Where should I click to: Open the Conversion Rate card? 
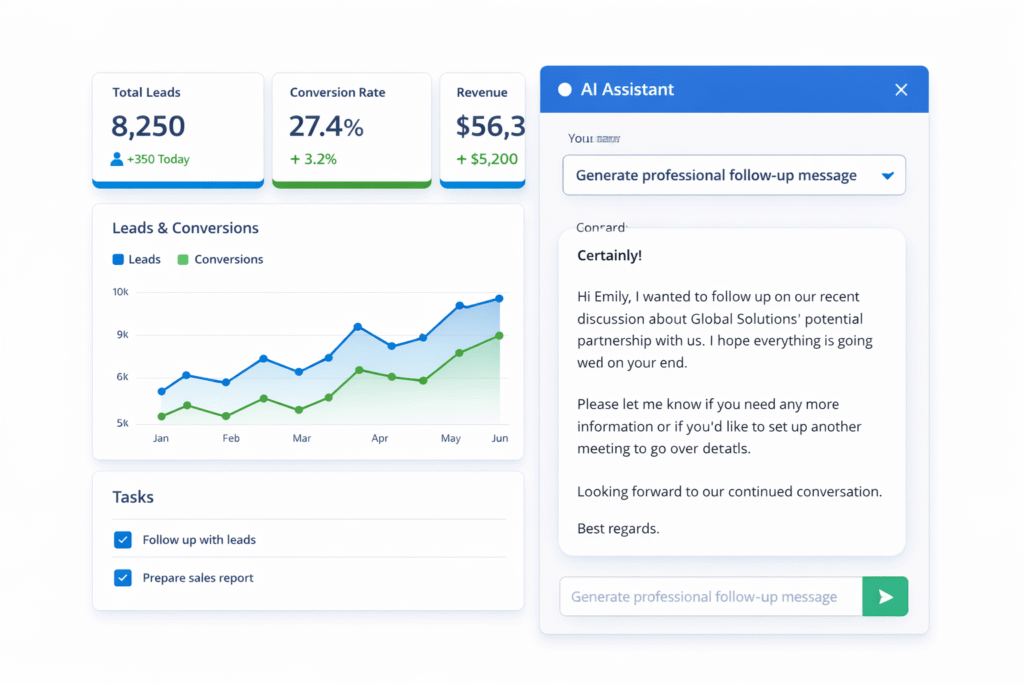click(351, 128)
